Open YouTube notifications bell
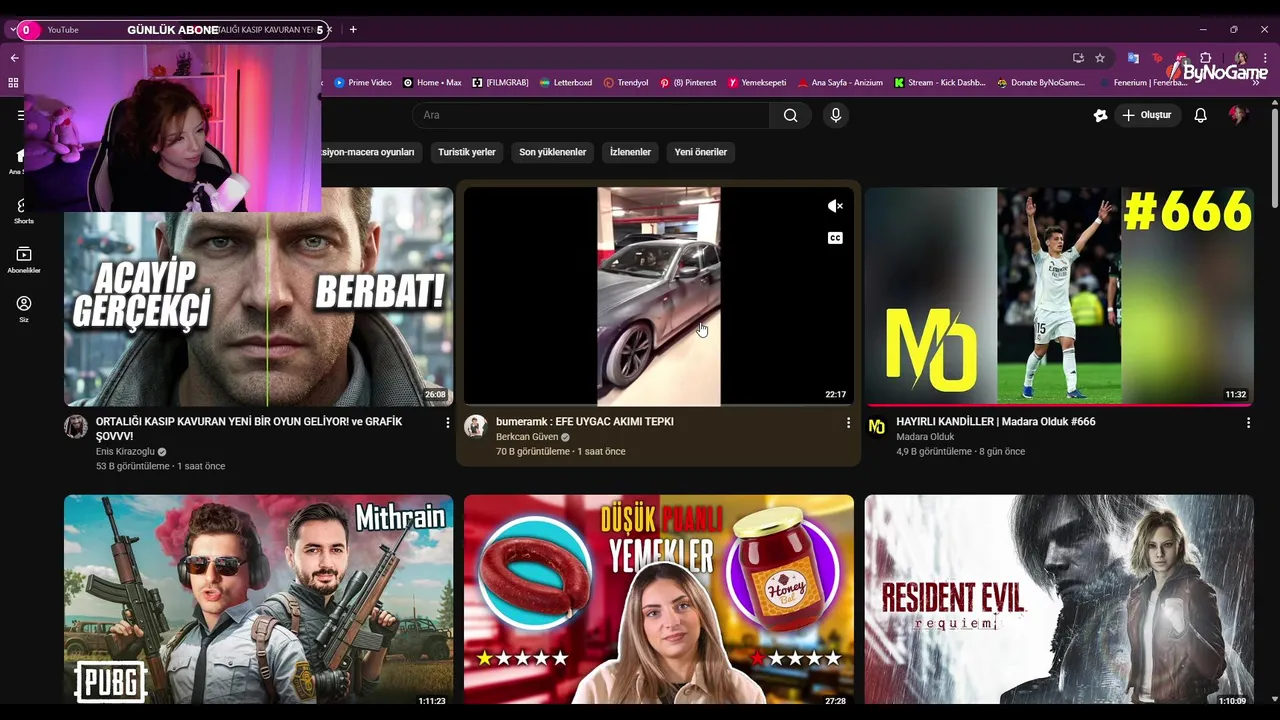Image resolution: width=1280 pixels, height=720 pixels. (x=1200, y=115)
